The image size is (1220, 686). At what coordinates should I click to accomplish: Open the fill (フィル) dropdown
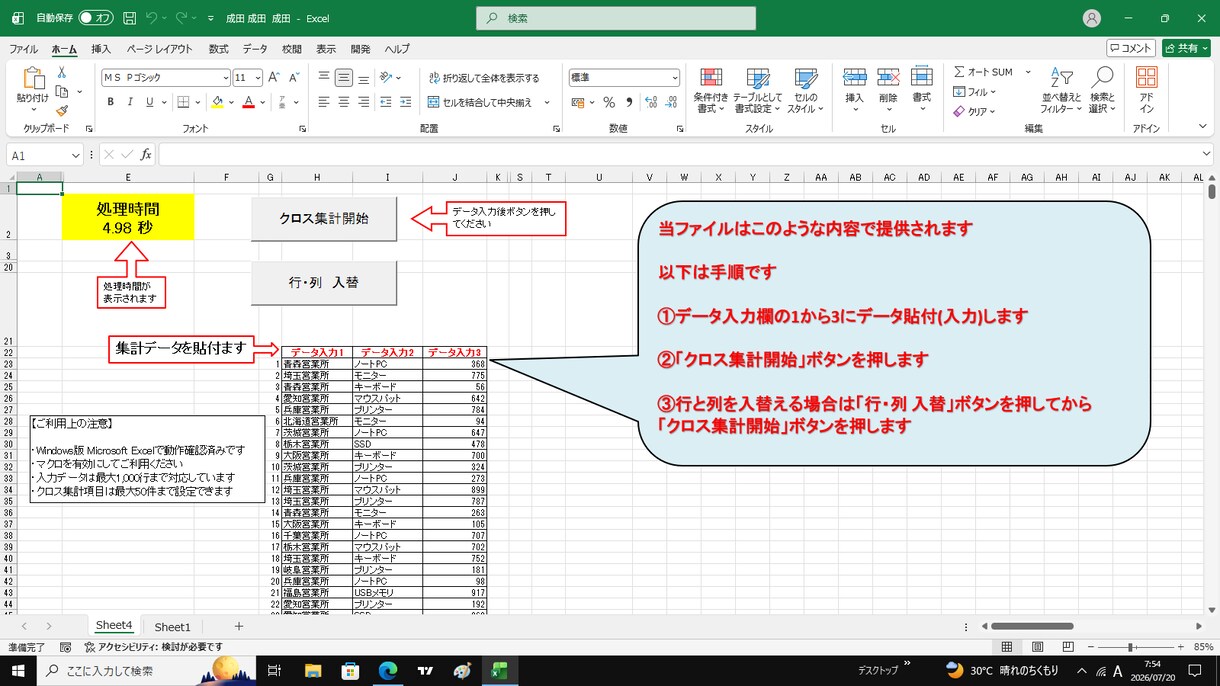coord(974,92)
